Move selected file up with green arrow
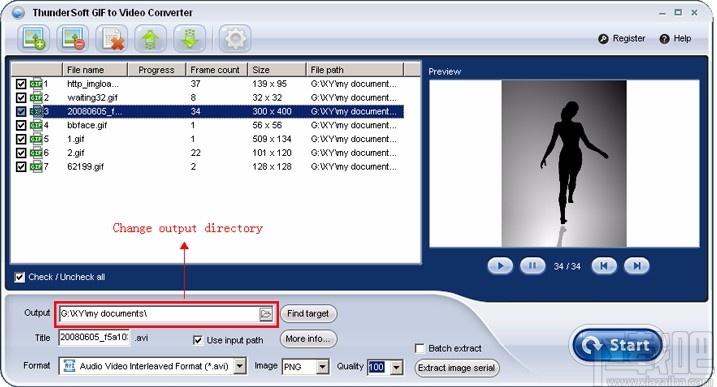The height and width of the screenshot is (387, 717). [x=150, y=38]
